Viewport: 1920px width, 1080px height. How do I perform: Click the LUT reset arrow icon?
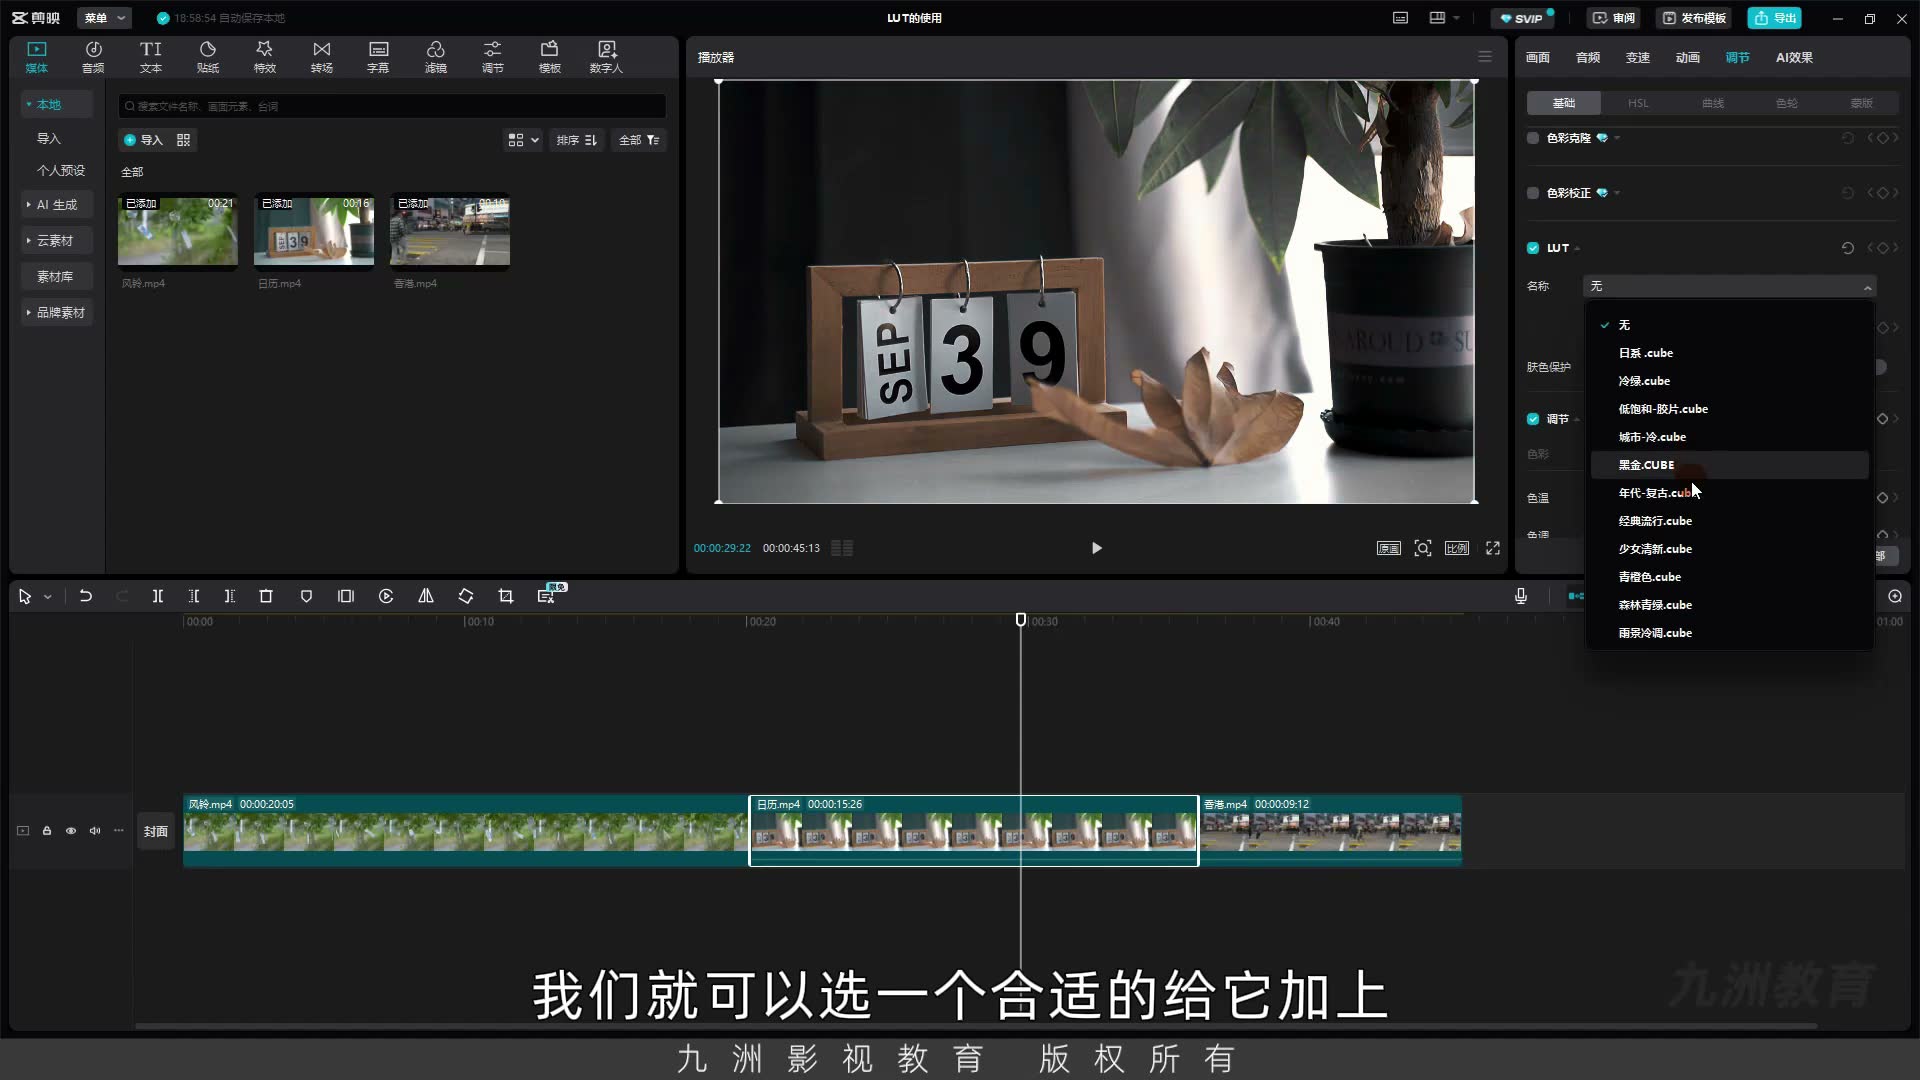(1848, 248)
